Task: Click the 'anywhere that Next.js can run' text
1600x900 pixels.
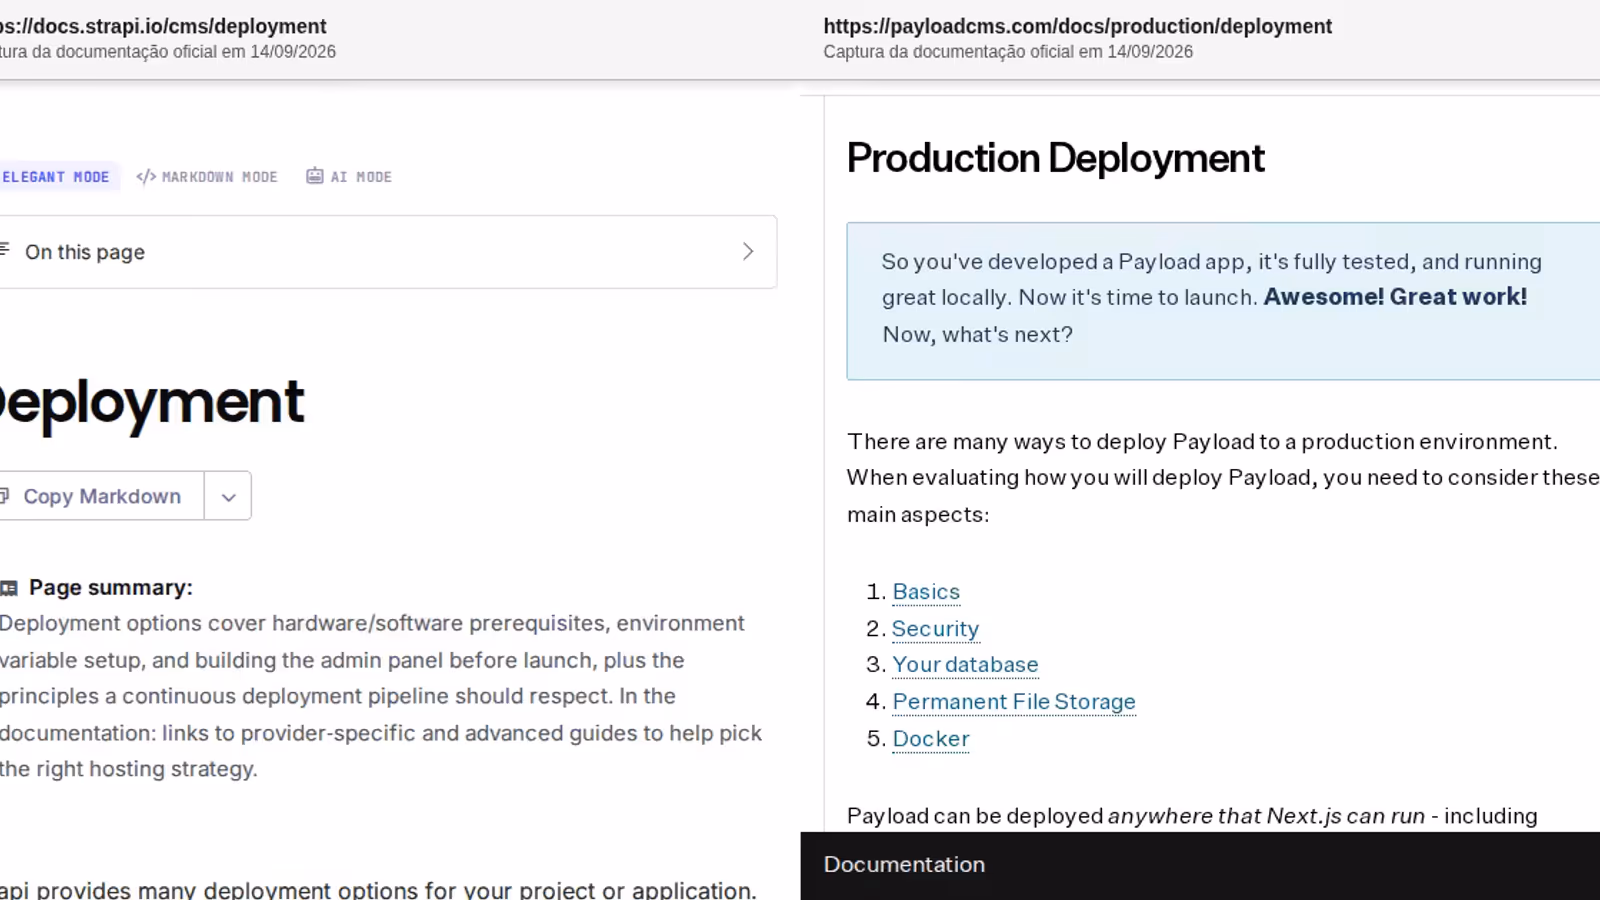Action: click(1266, 816)
